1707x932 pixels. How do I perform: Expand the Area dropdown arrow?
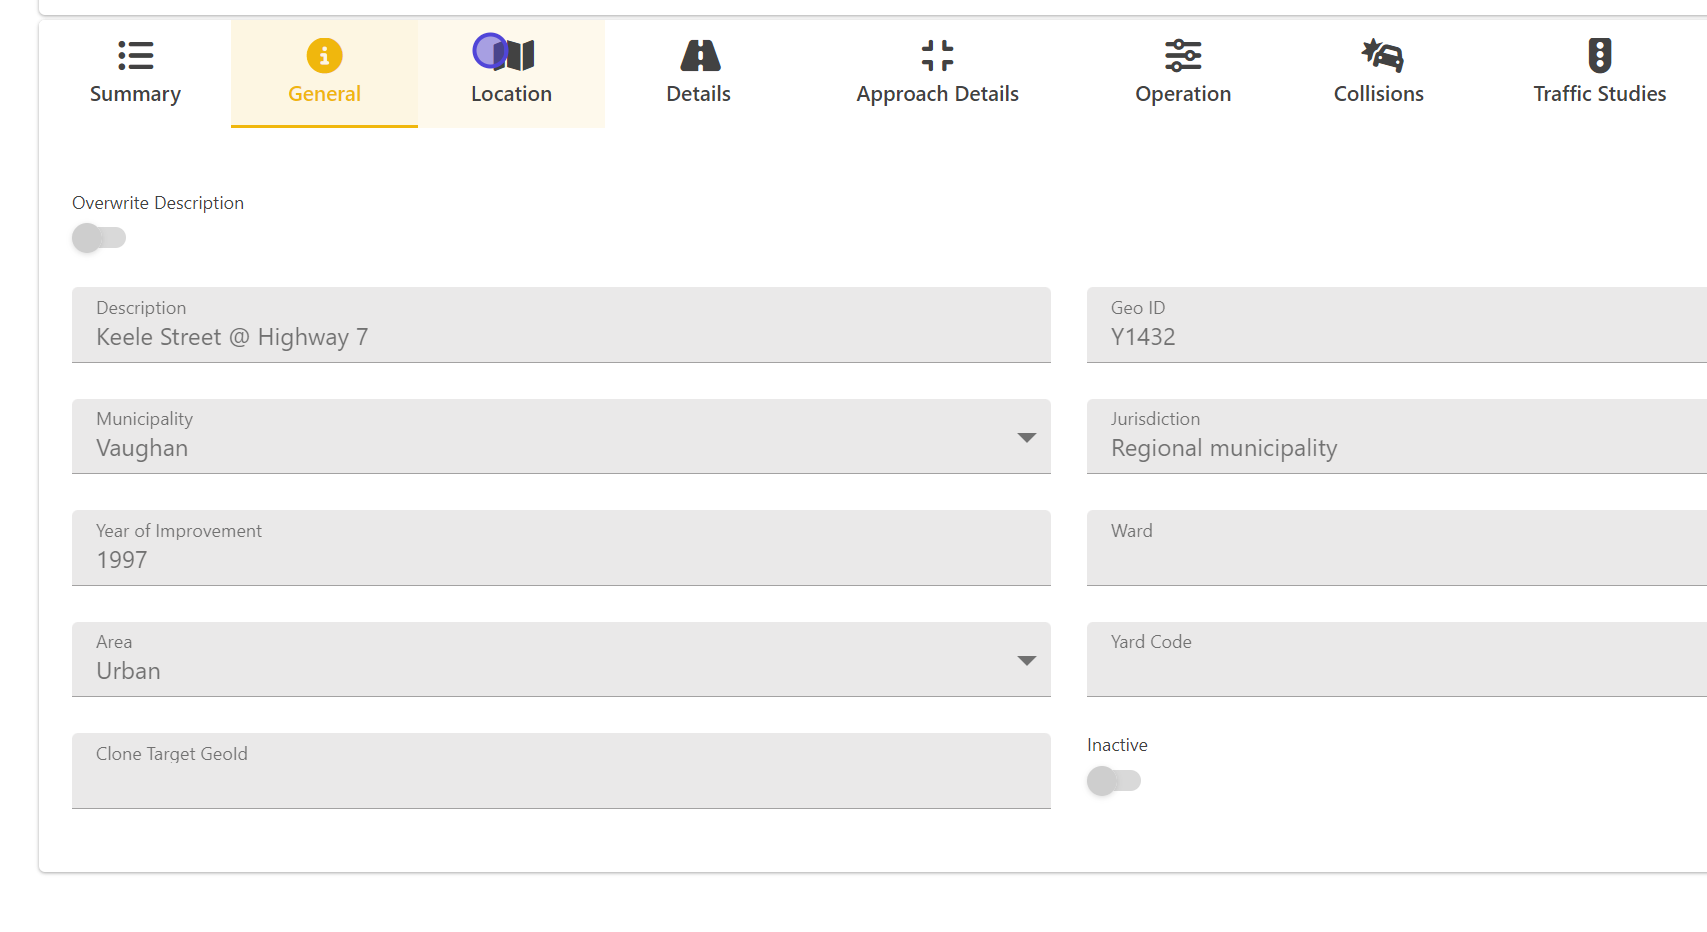click(x=1026, y=661)
